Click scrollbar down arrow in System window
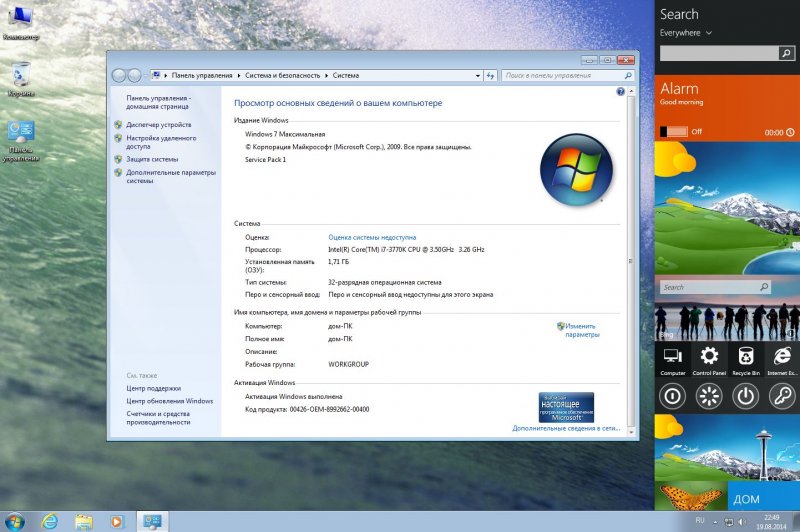This screenshot has height=532, width=800. 631,432
